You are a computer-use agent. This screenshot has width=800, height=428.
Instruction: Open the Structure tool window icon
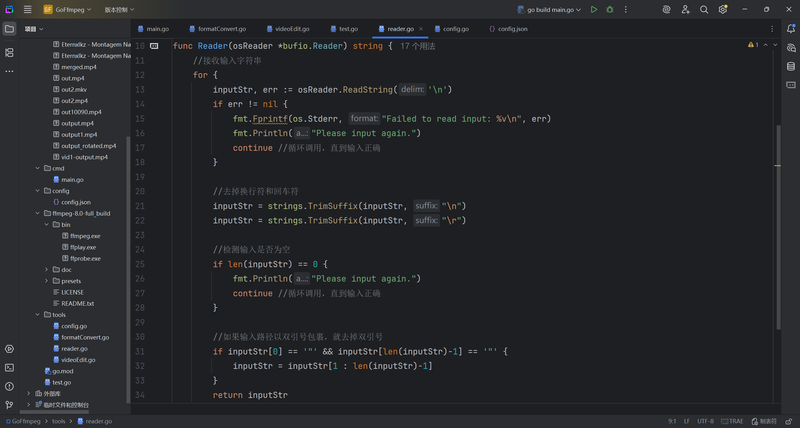coord(9,53)
